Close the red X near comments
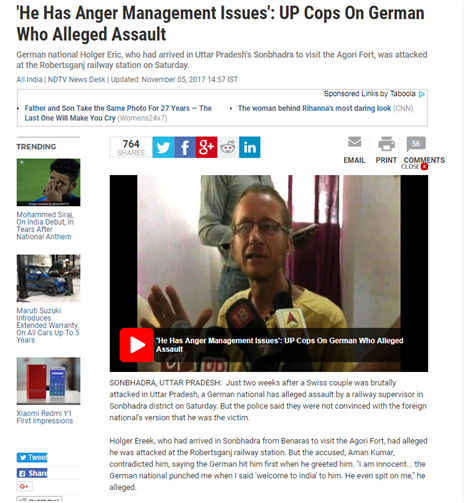The height and width of the screenshot is (503, 473). tap(424, 167)
